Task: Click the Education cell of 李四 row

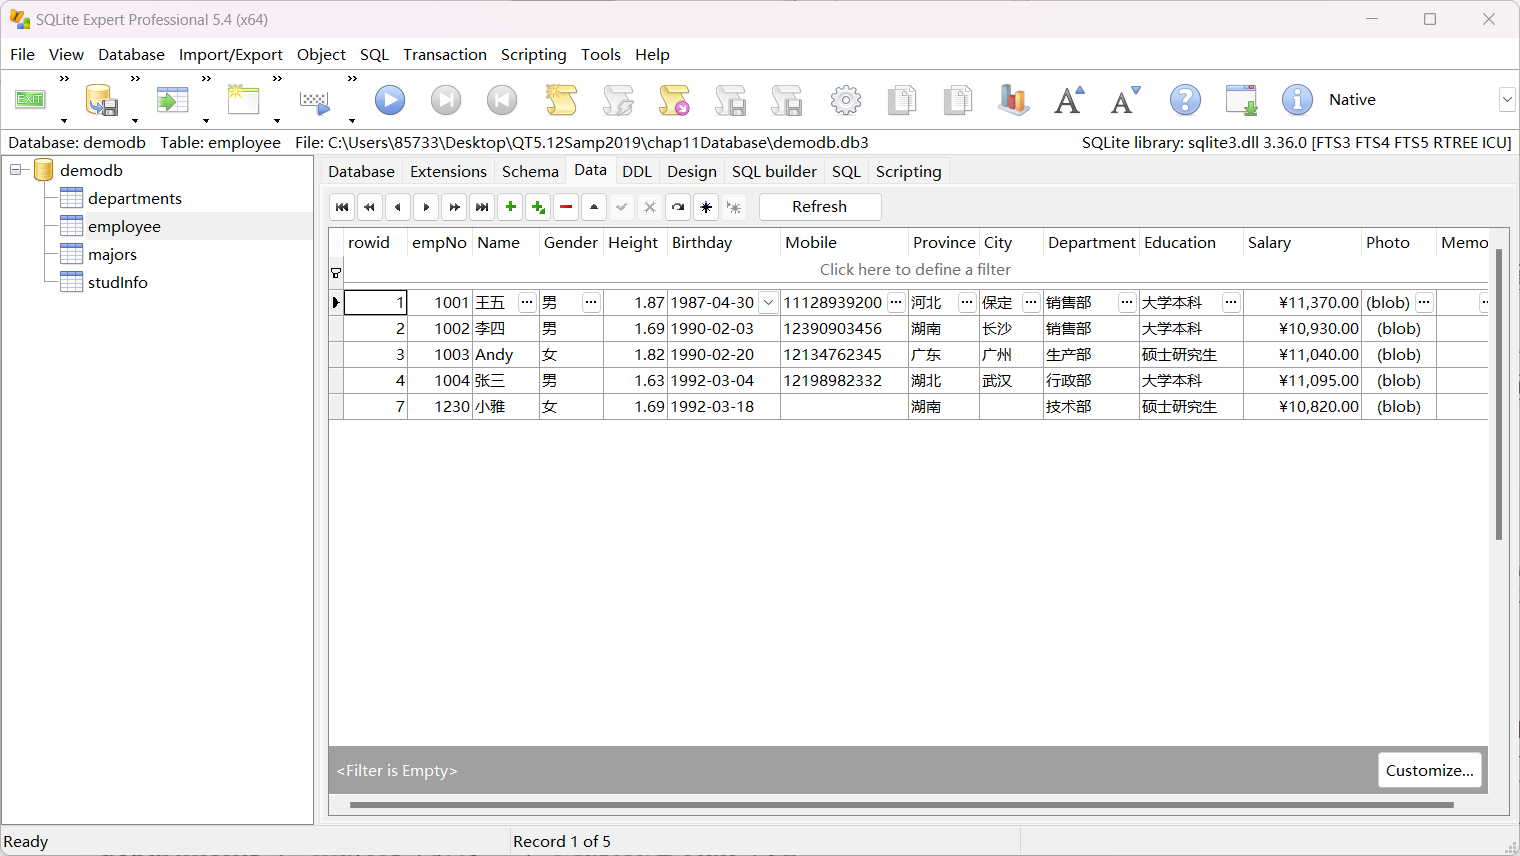Action: coord(1191,328)
